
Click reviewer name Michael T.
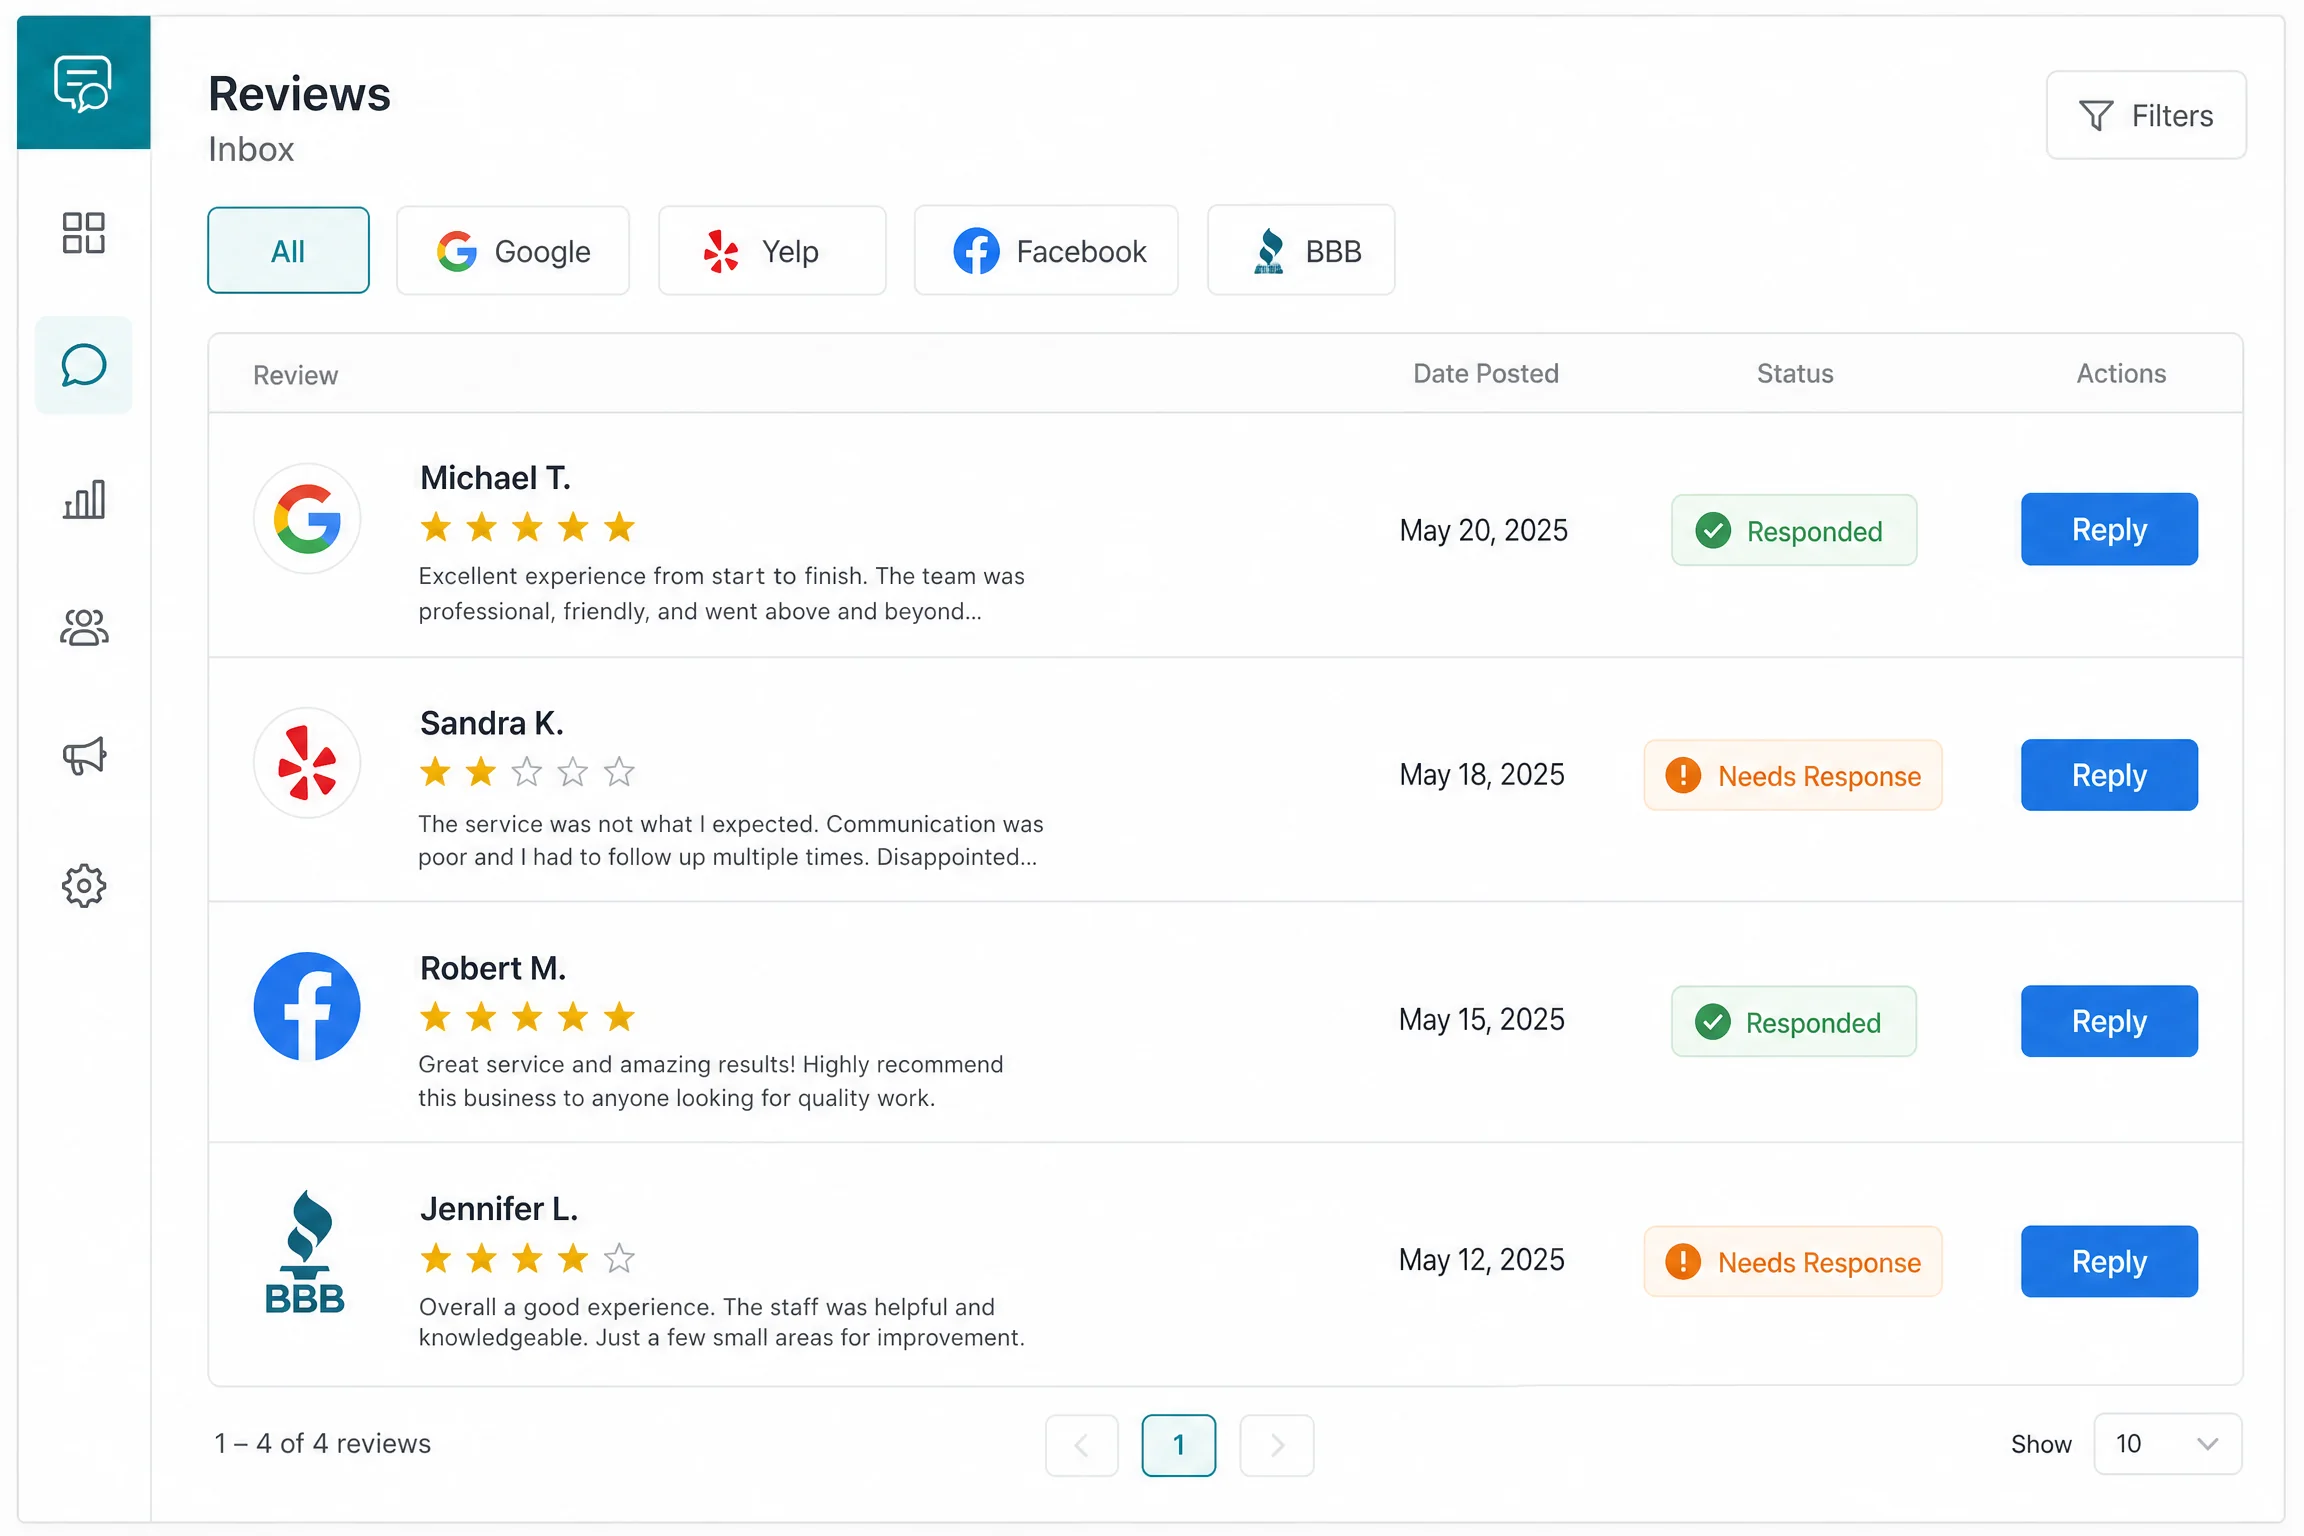click(495, 478)
